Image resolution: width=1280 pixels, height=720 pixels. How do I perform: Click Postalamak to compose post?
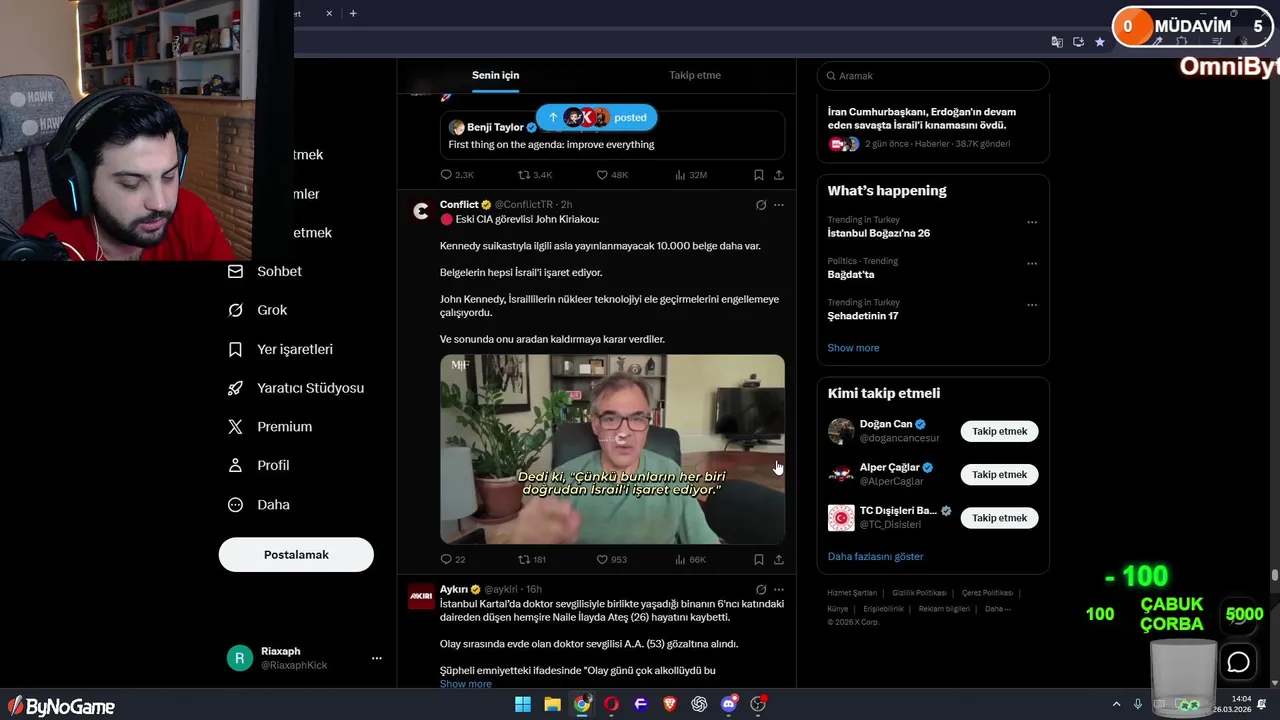pos(296,555)
